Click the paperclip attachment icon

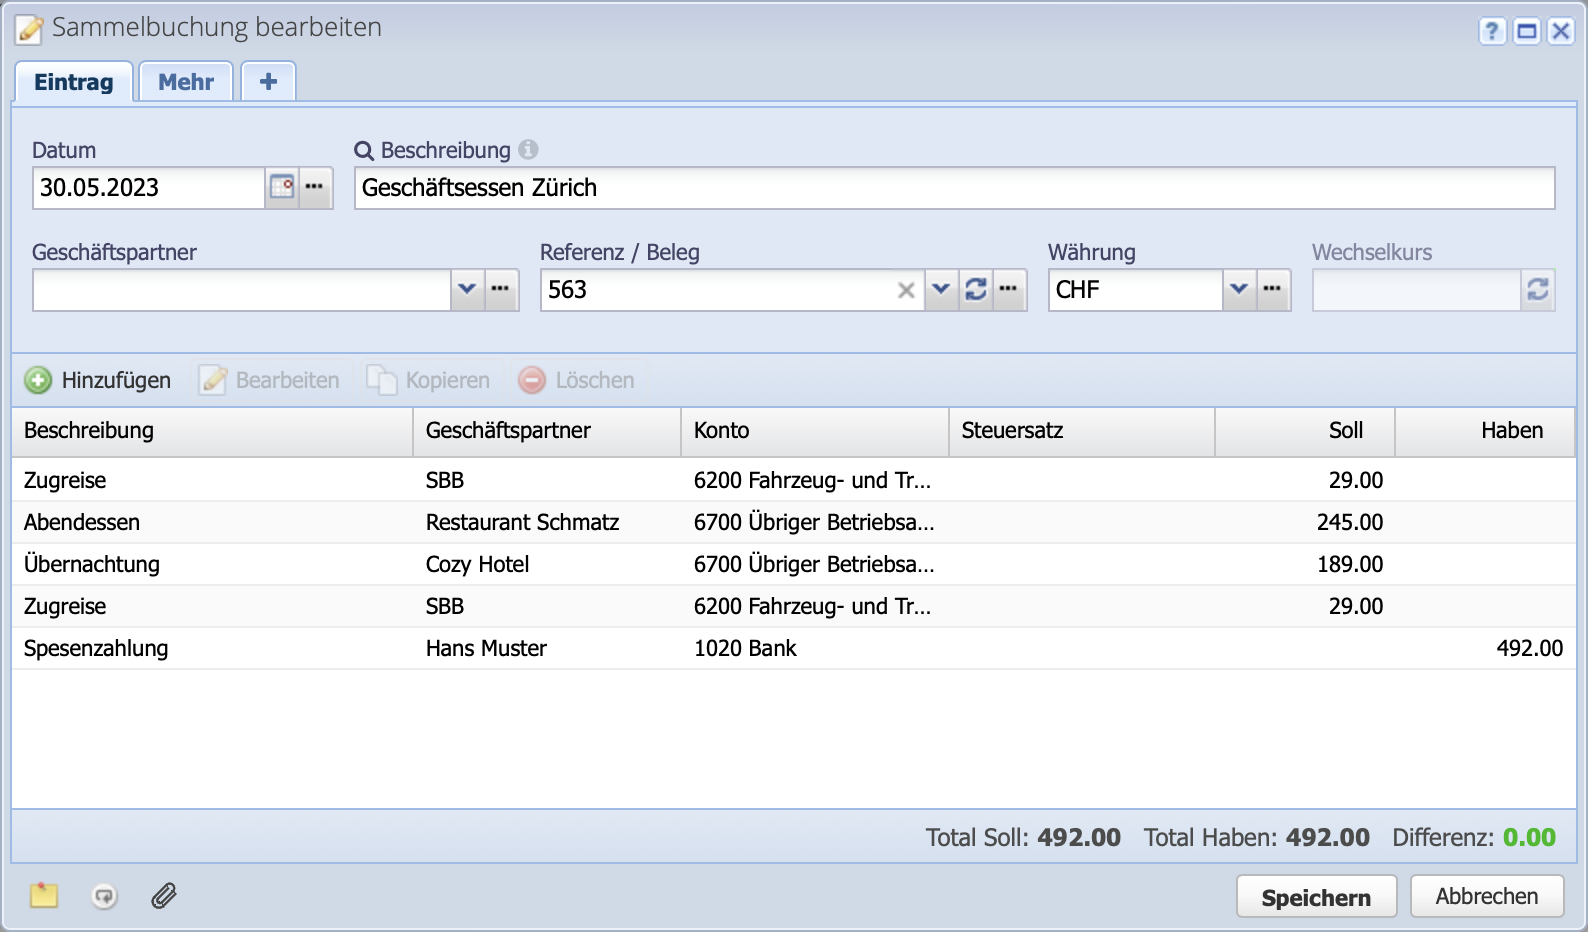pos(164,896)
